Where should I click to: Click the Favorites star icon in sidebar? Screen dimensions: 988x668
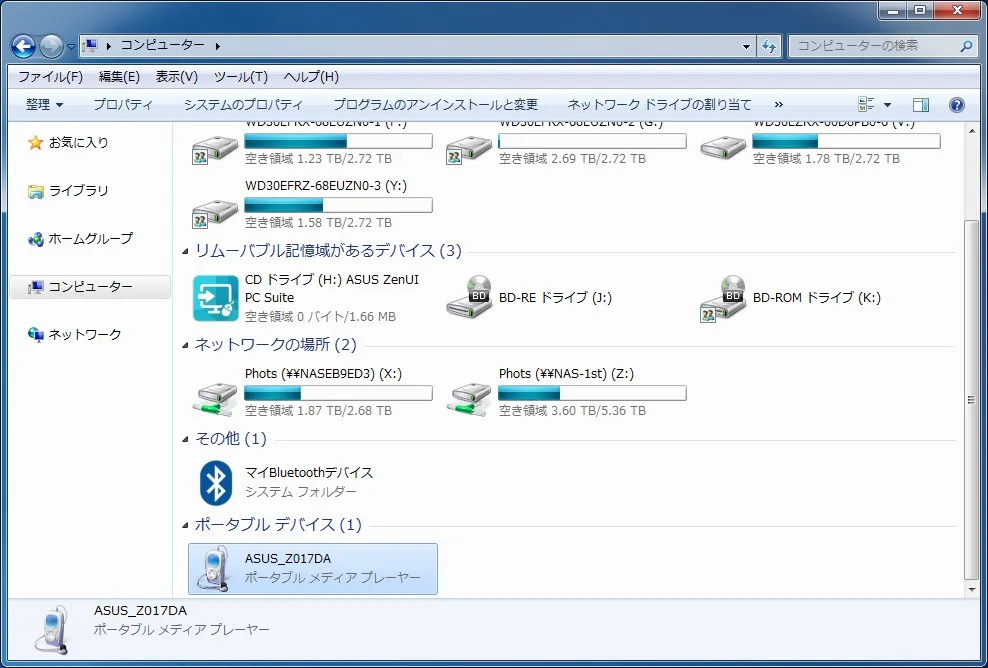(35, 142)
